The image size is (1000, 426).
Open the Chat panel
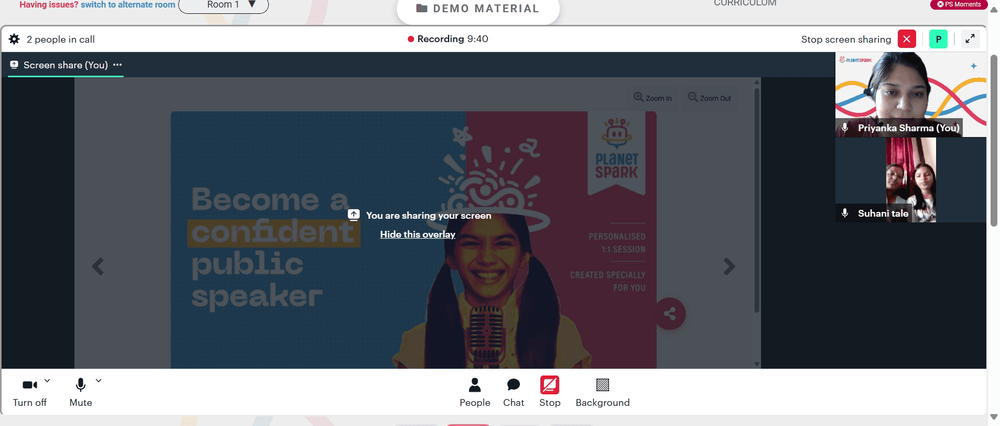click(x=513, y=392)
